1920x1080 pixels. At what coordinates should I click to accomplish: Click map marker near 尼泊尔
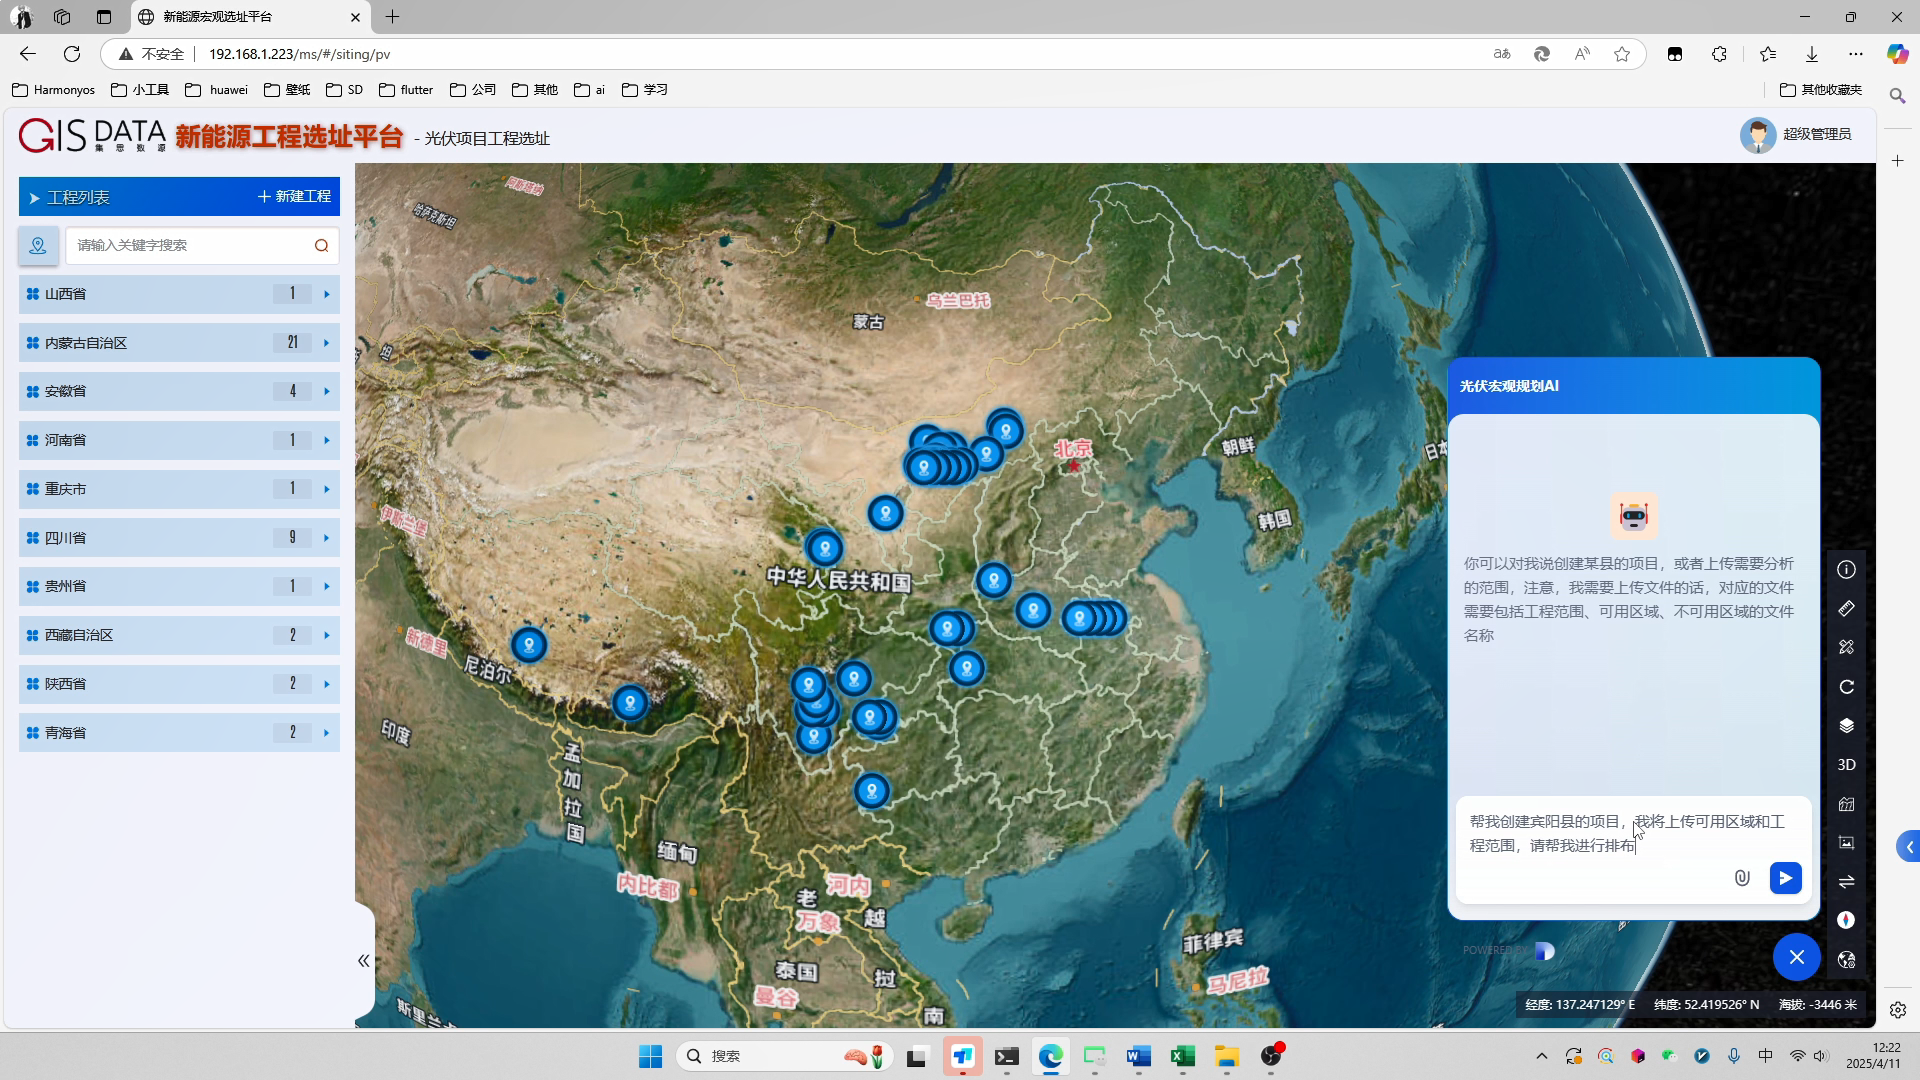[529, 645]
